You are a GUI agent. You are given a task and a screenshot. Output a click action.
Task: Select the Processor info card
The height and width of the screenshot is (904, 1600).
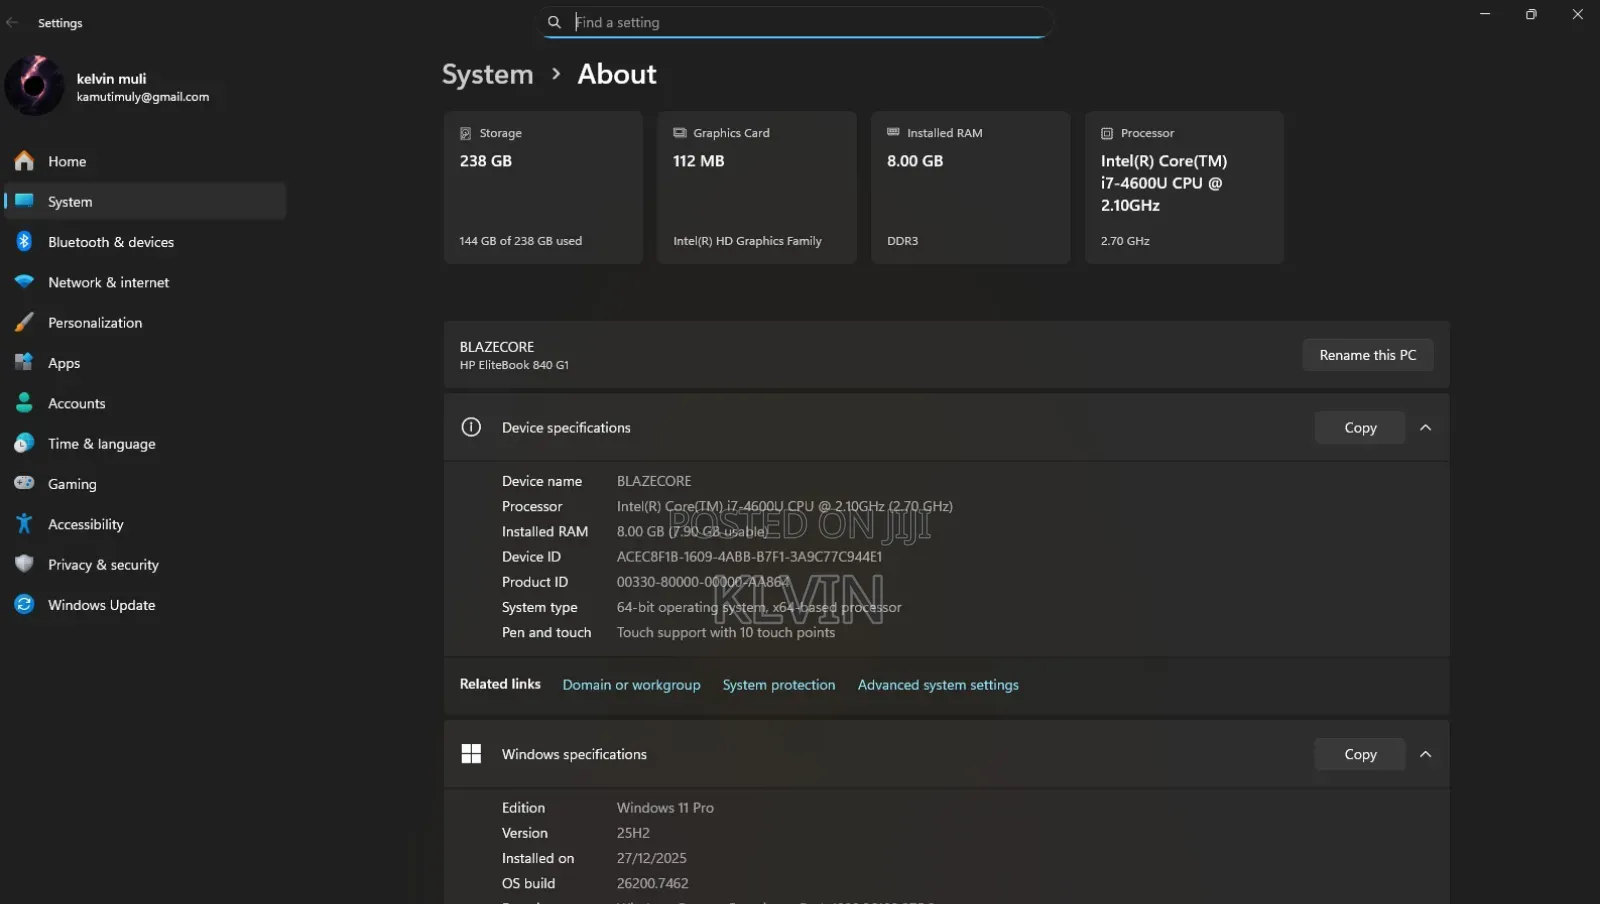pos(1184,187)
